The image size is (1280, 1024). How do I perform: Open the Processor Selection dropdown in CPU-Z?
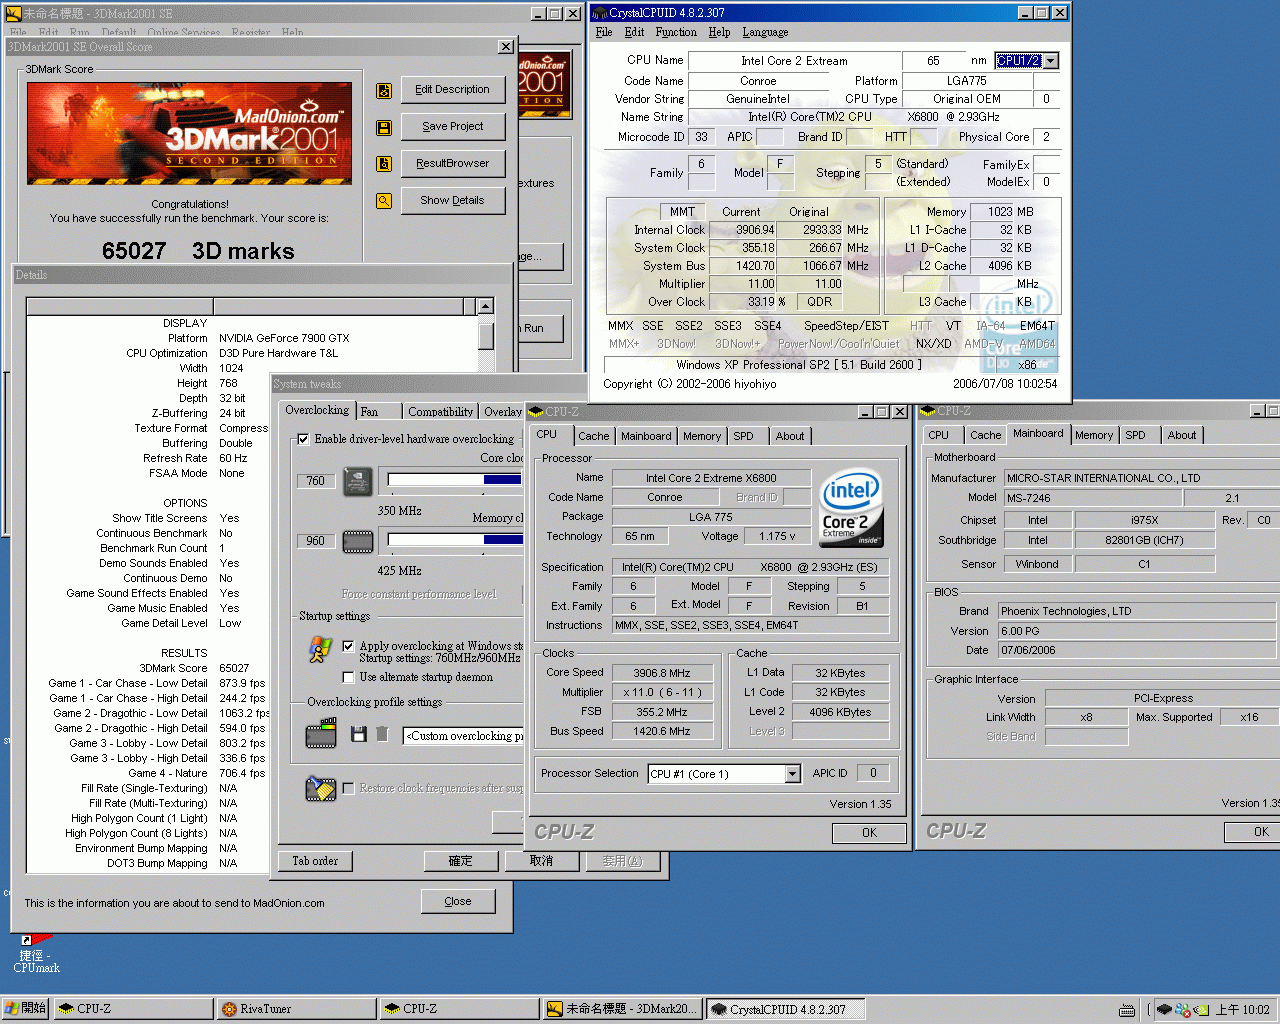point(792,774)
